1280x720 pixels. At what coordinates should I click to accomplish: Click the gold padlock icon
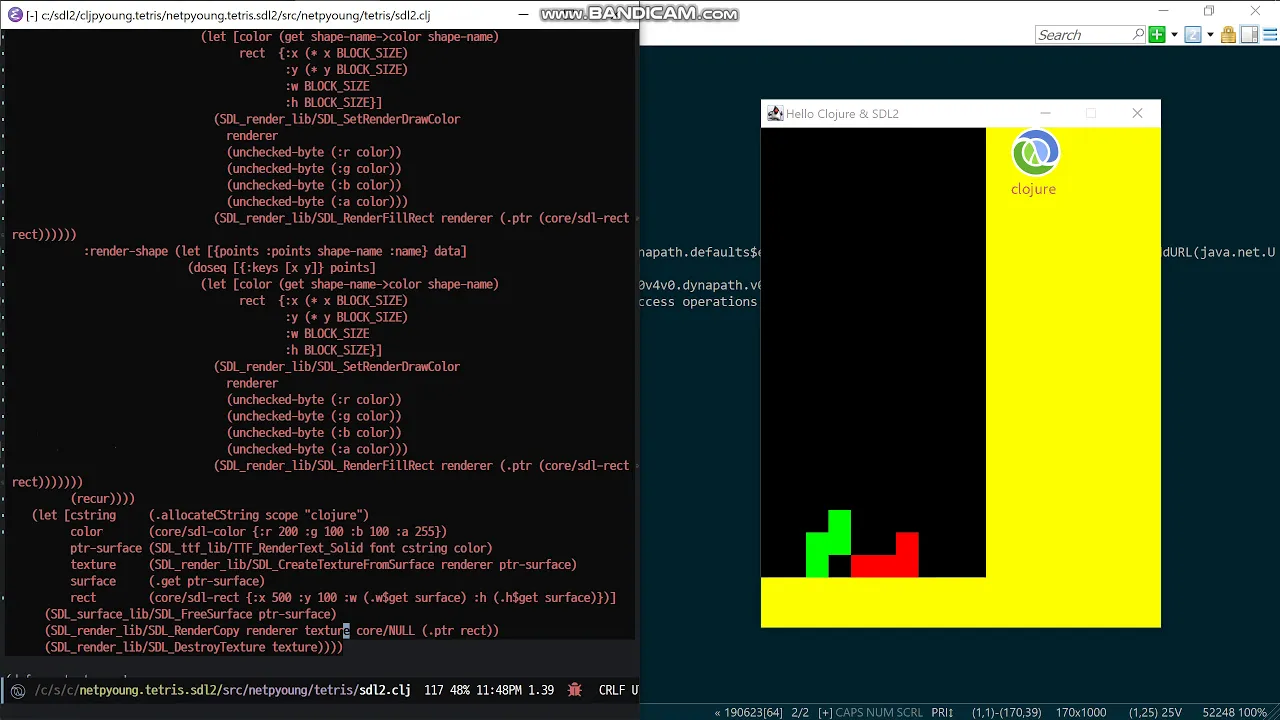click(1228, 35)
